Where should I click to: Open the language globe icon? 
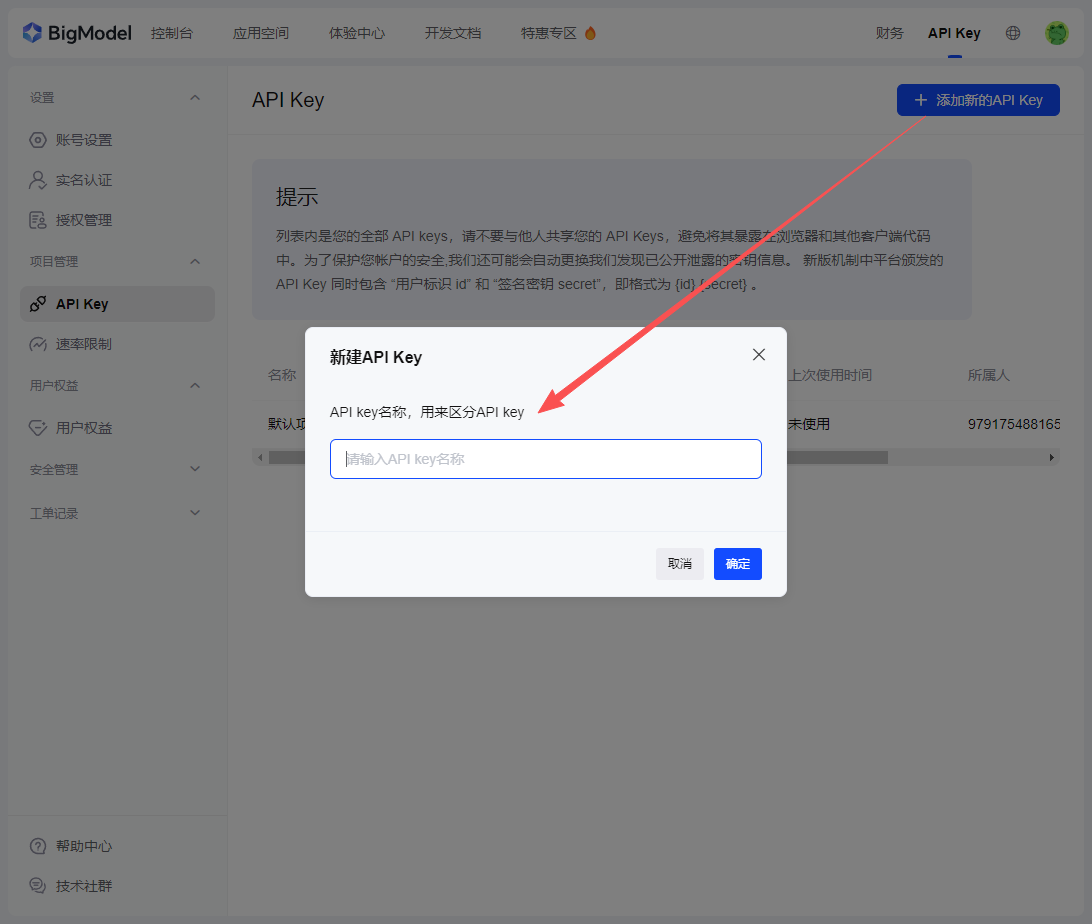pos(1013,33)
